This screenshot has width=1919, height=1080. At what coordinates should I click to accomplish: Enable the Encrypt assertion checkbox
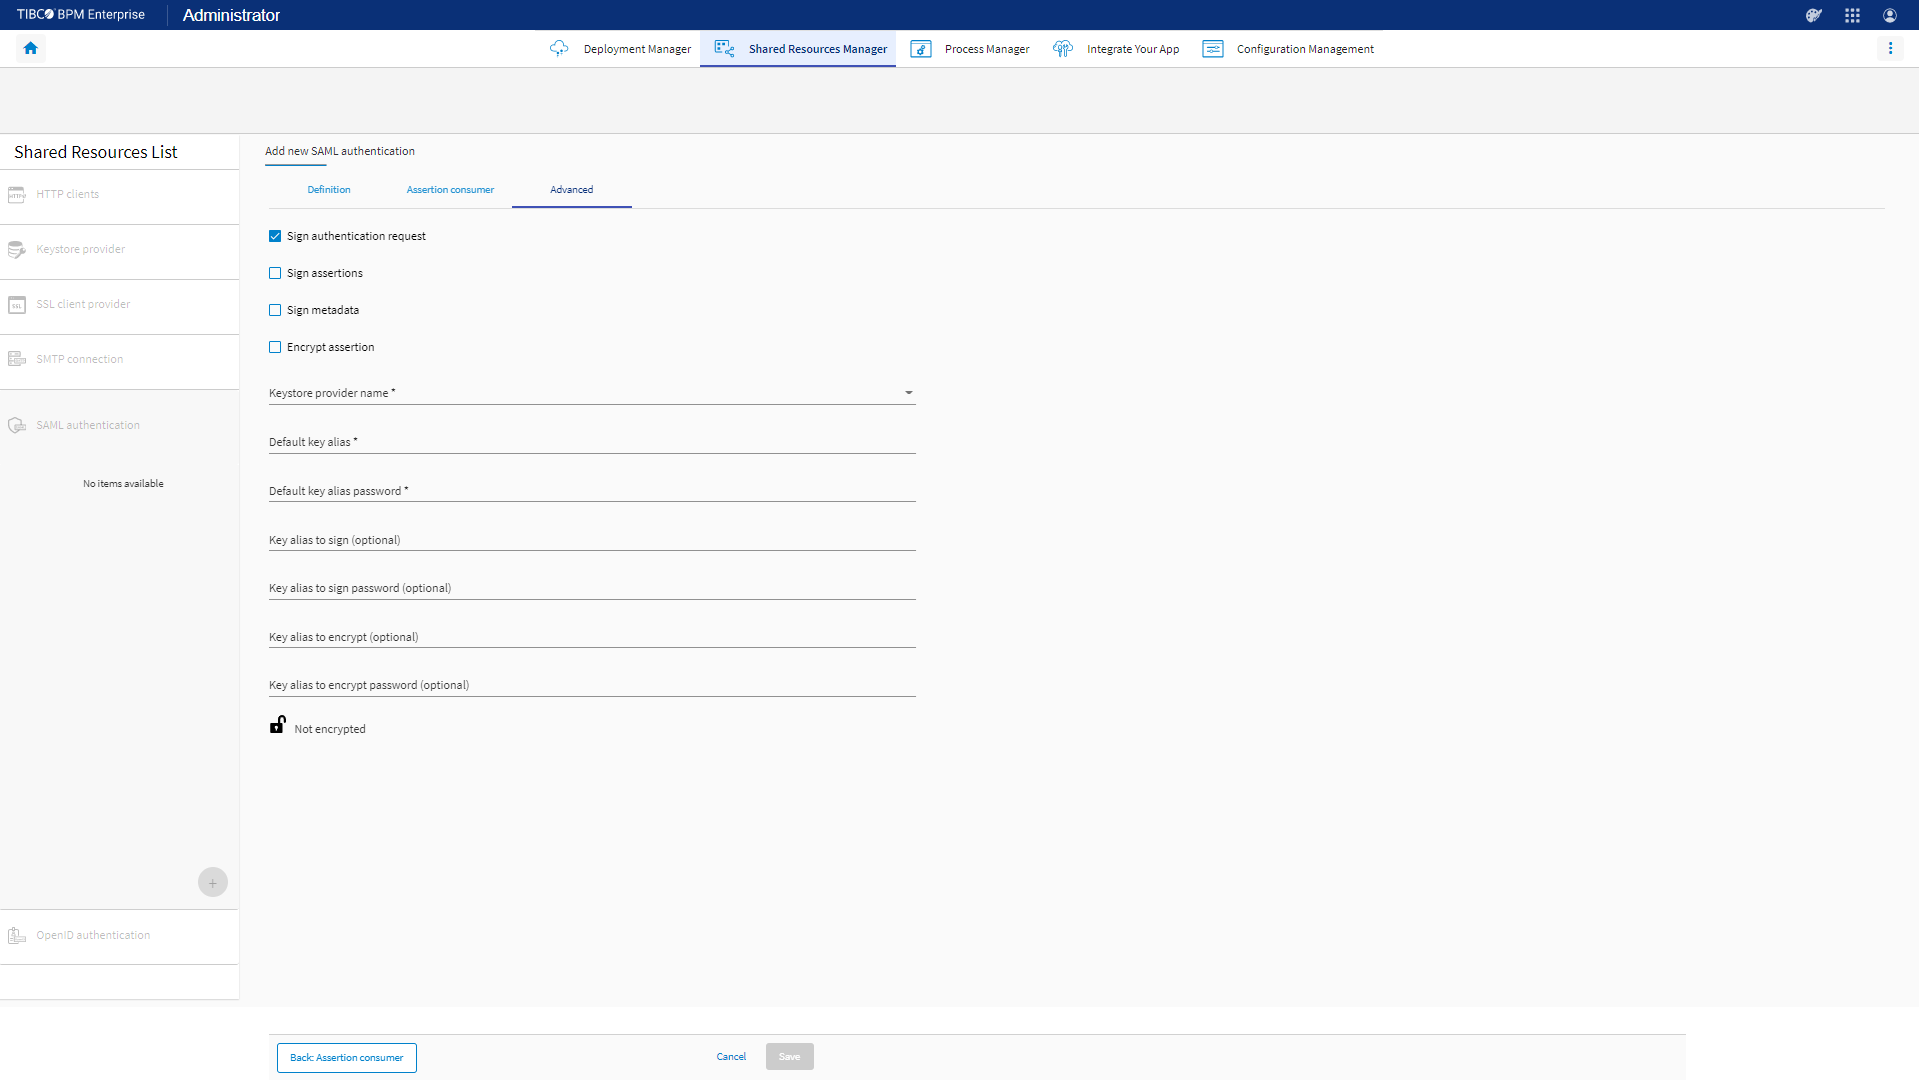click(x=275, y=347)
